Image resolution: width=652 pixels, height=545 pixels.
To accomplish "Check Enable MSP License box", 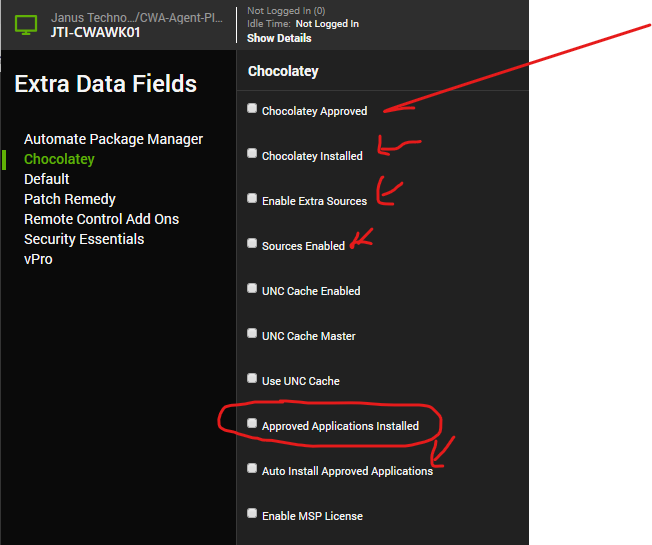I will (x=252, y=513).
